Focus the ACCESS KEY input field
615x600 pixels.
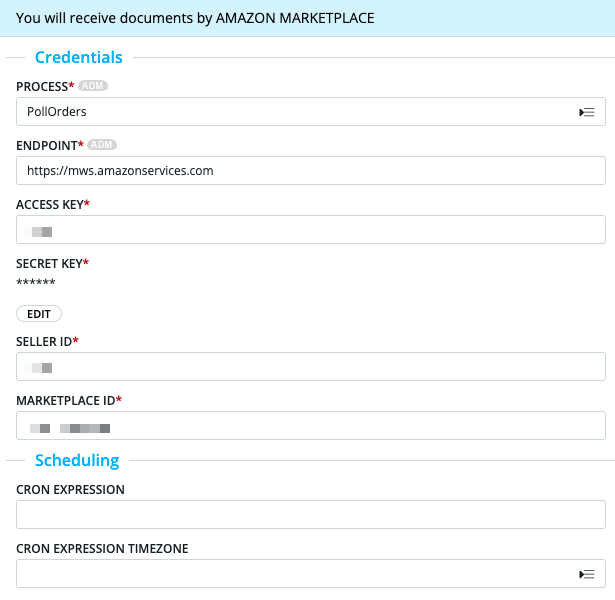[311, 229]
